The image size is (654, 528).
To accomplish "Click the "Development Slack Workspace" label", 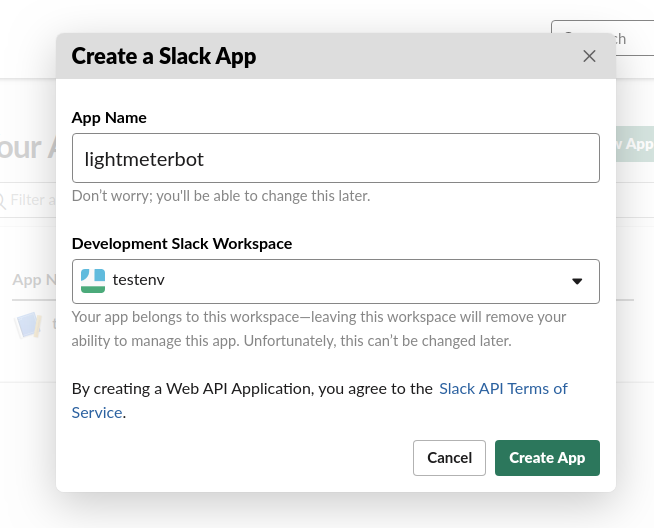I will point(182,244).
